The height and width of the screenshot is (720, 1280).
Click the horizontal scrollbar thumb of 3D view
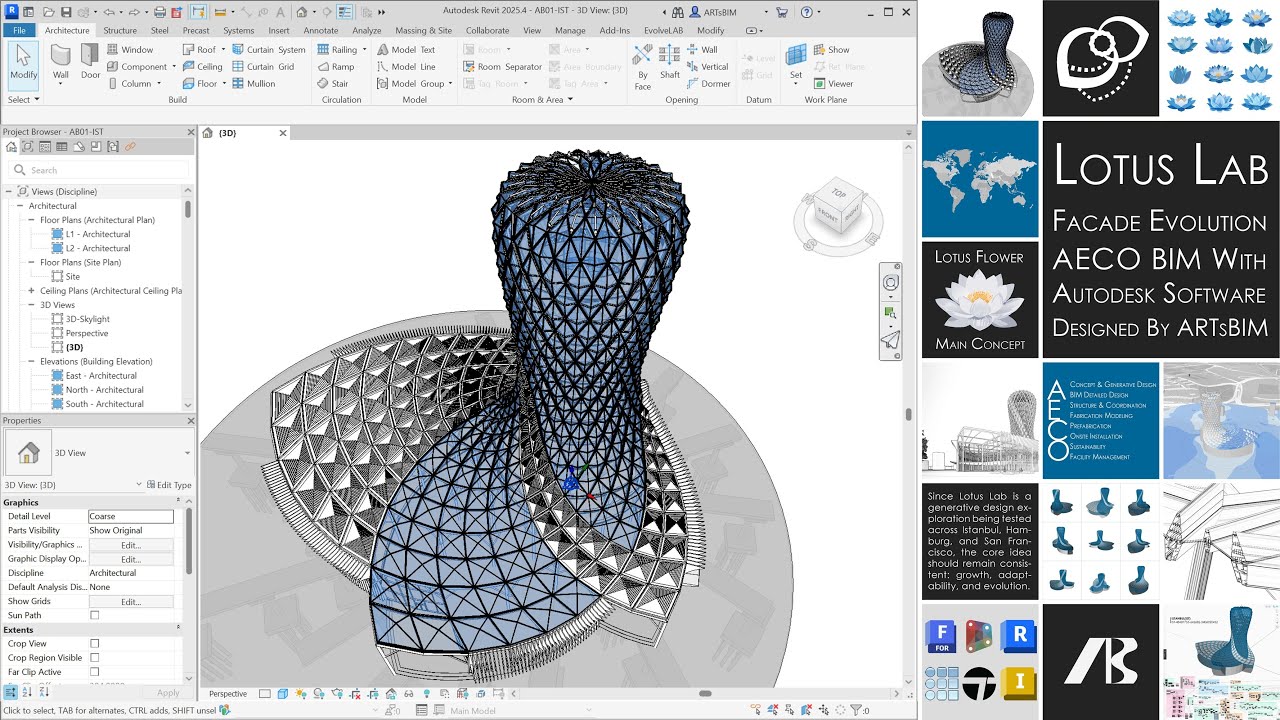(x=705, y=694)
